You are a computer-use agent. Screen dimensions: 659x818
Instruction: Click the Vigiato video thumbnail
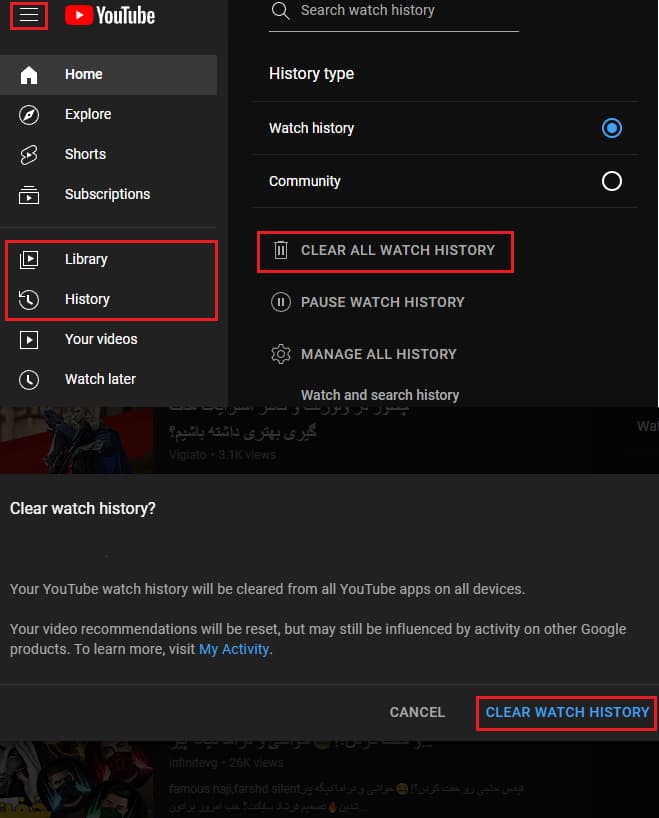[77, 440]
